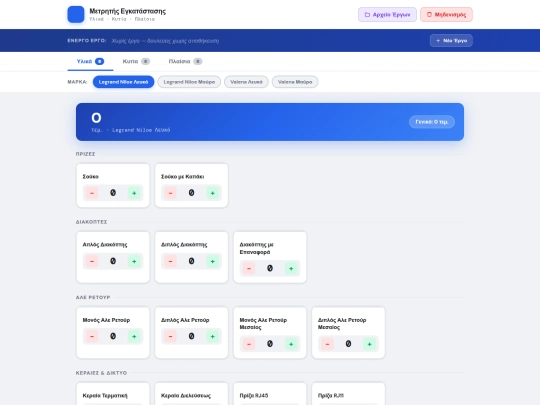Select the Valena Λευκό brand
This screenshot has width=540, height=405.
tap(246, 82)
